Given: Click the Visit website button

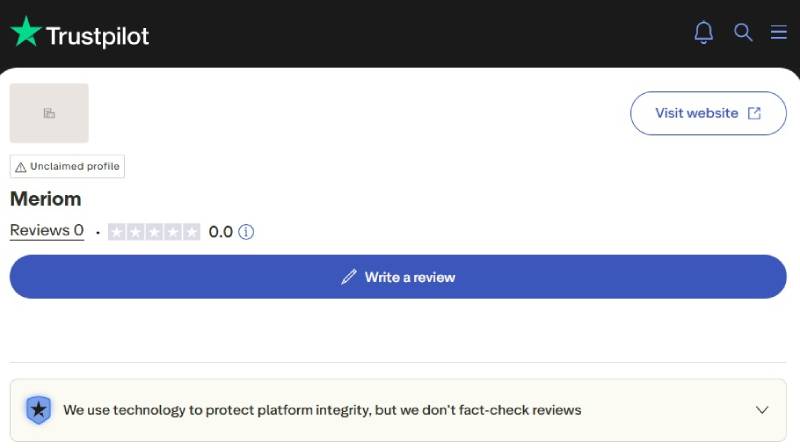Looking at the screenshot, I should (x=708, y=113).
